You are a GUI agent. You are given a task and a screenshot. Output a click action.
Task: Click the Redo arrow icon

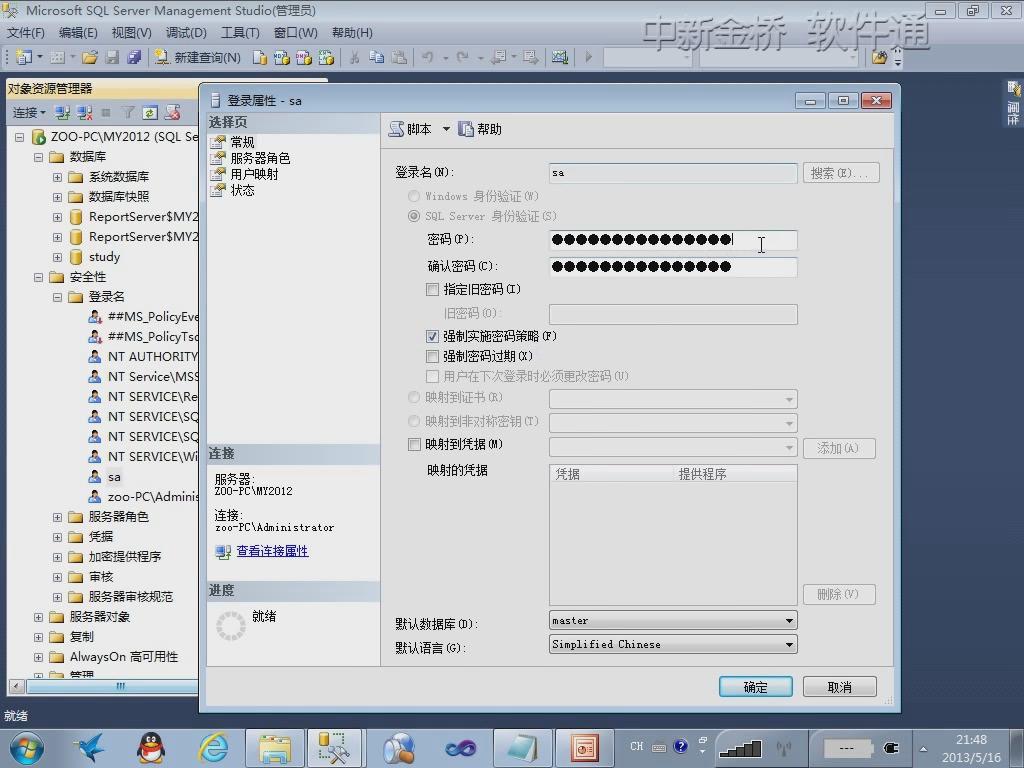pyautogui.click(x=462, y=57)
